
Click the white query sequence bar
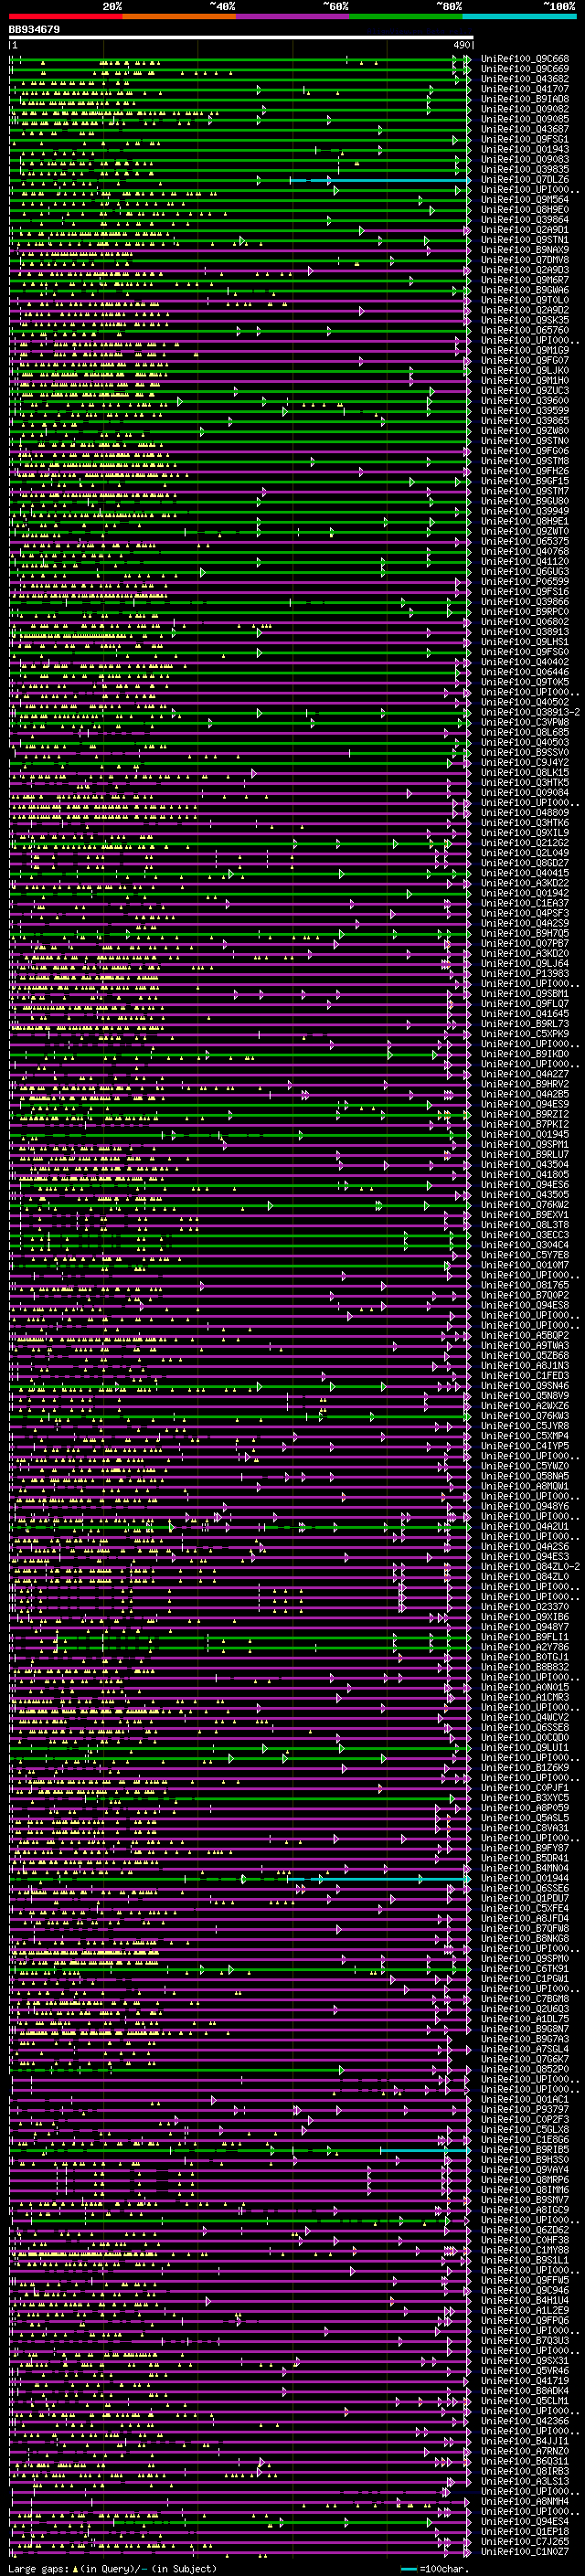pos(241,38)
